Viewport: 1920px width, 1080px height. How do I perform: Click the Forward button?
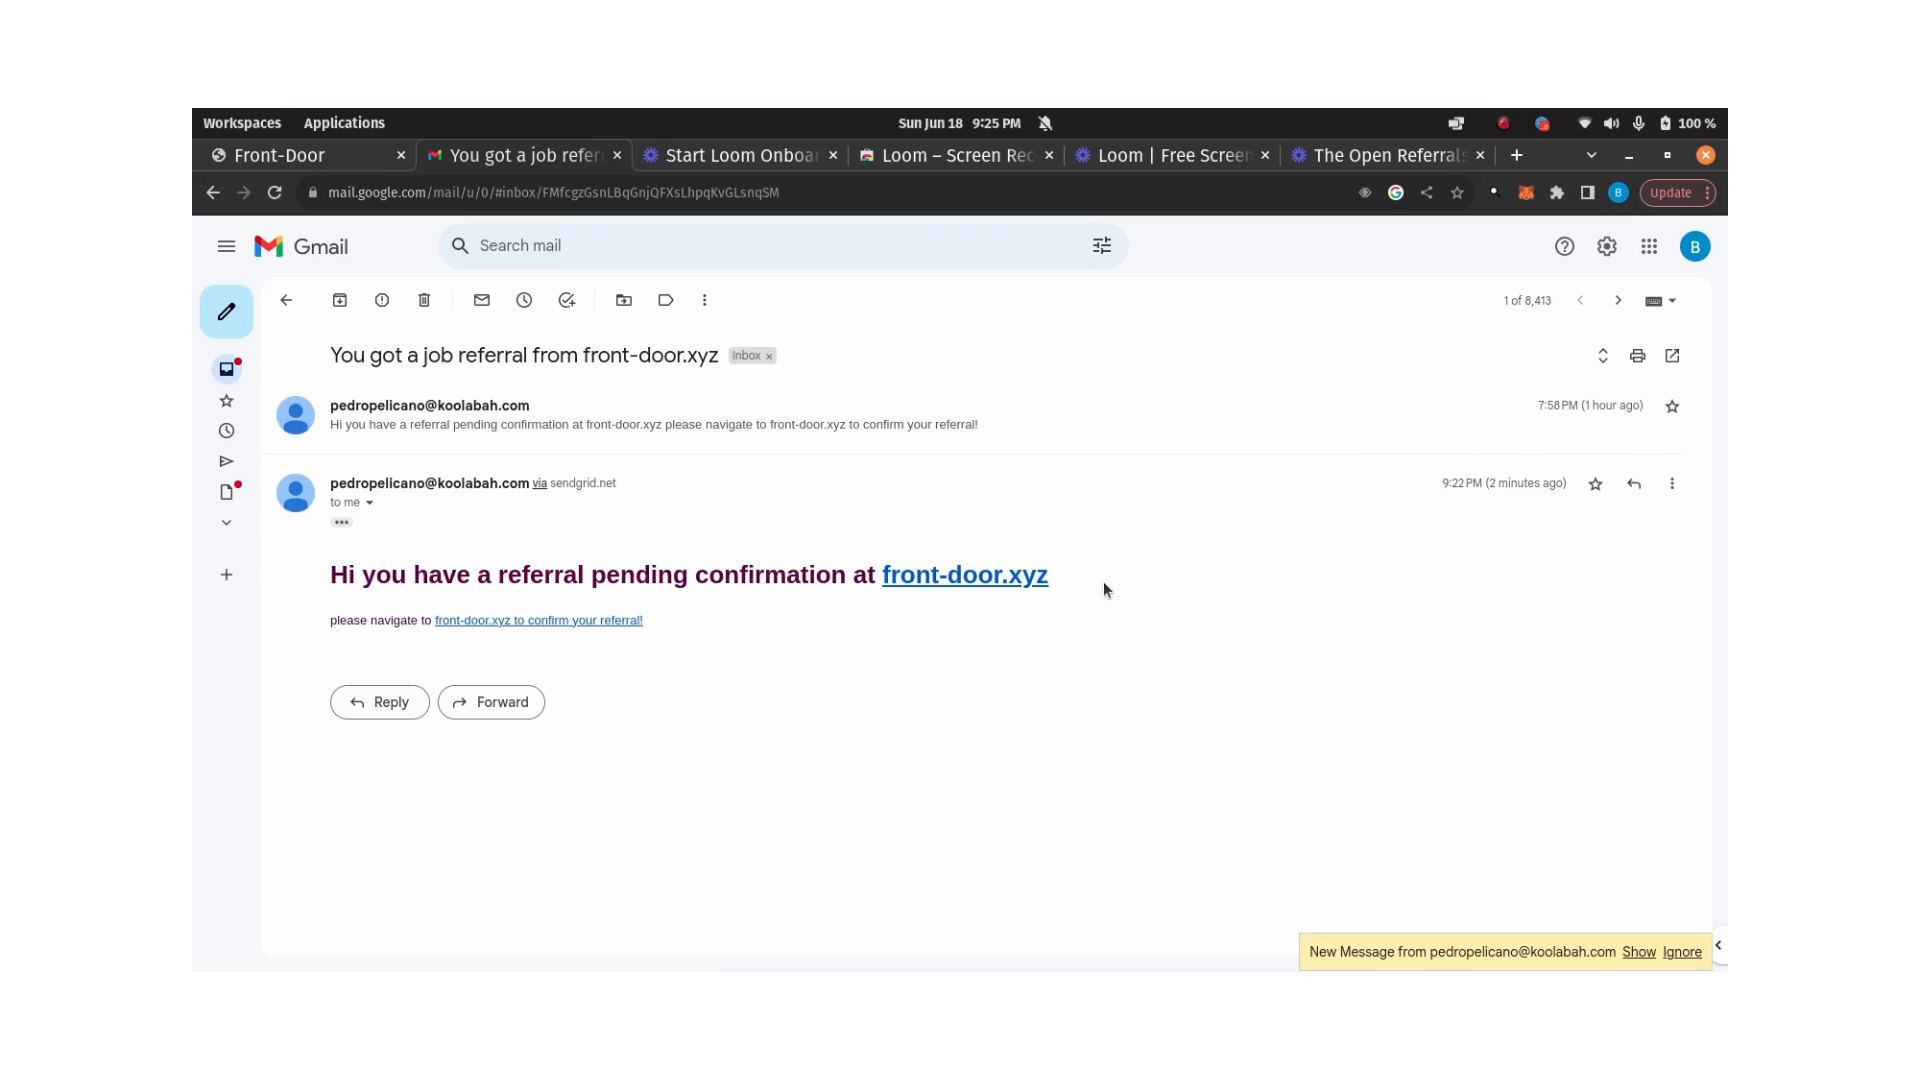(x=491, y=702)
